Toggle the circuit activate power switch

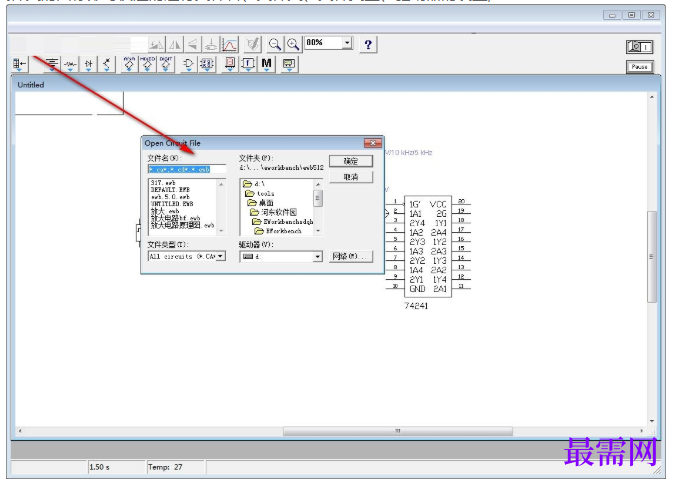tap(639, 47)
